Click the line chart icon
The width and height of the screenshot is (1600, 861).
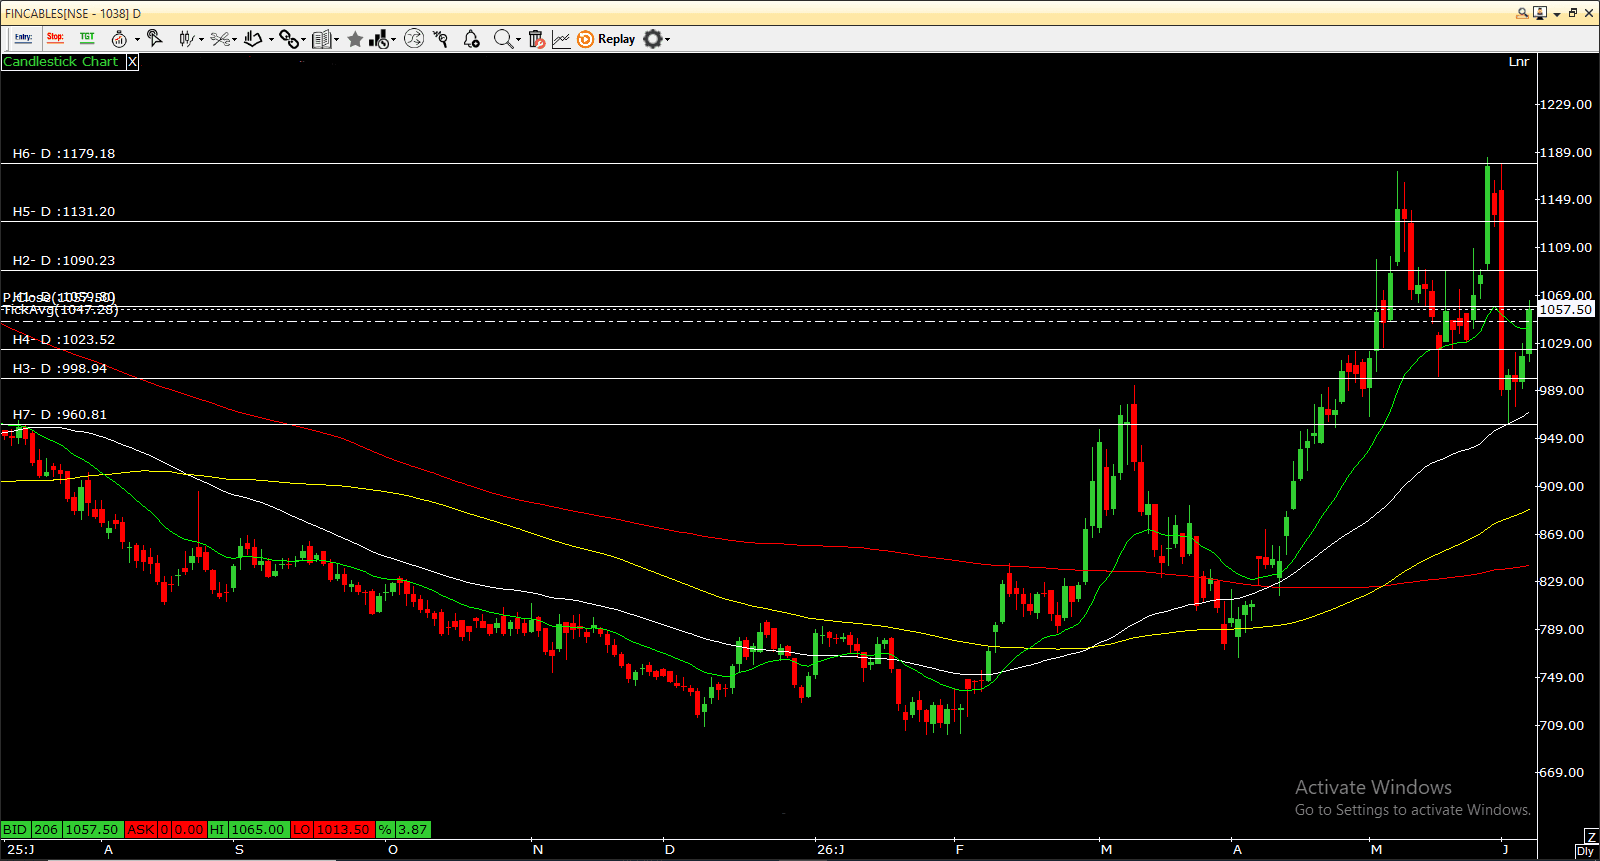pyautogui.click(x=561, y=39)
